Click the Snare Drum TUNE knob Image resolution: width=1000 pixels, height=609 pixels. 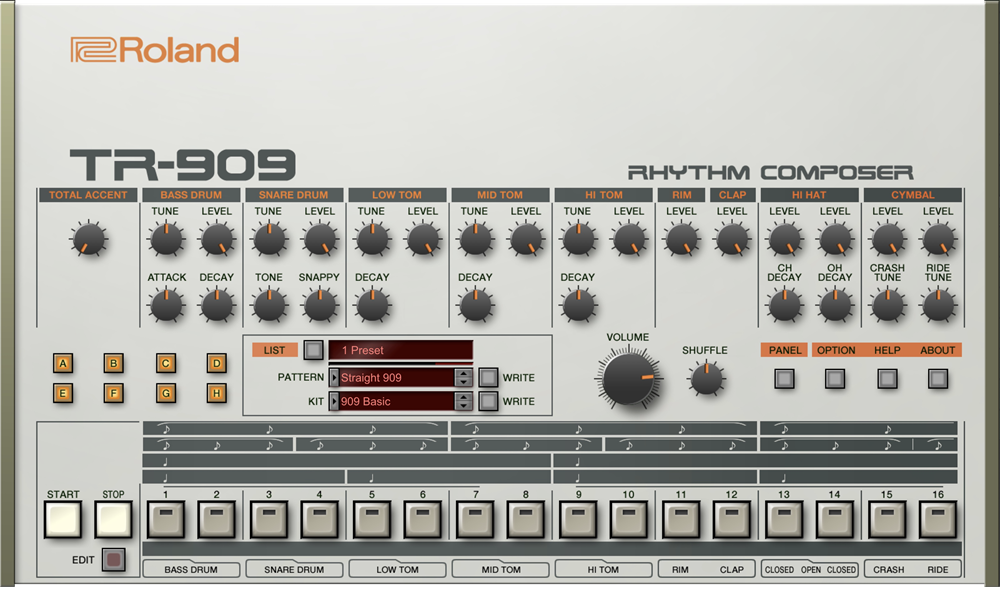click(269, 240)
